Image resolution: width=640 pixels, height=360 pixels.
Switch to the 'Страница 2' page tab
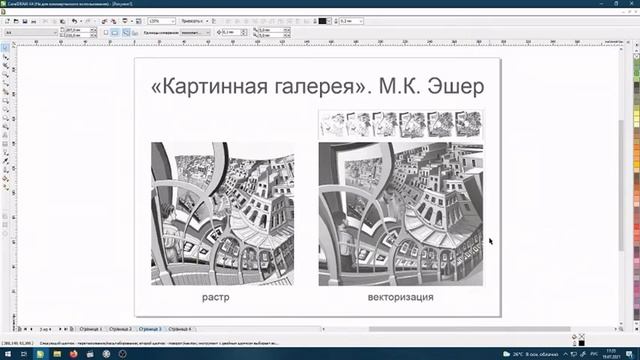click(120, 329)
